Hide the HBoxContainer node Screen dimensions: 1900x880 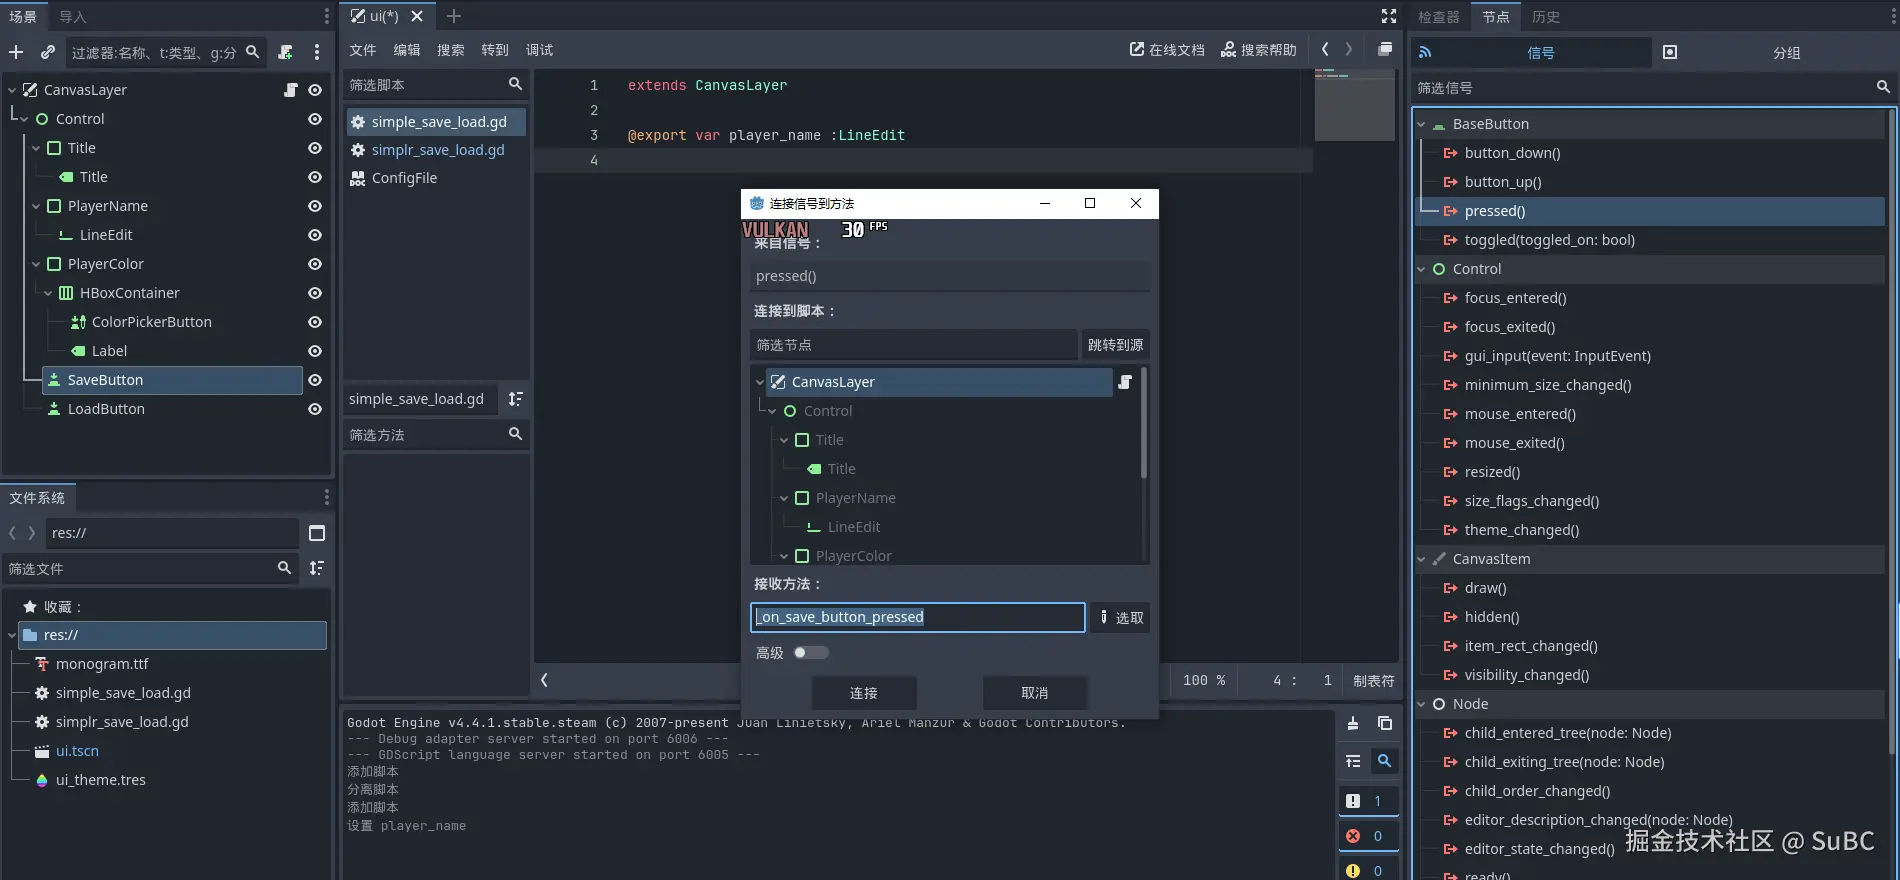coord(315,293)
